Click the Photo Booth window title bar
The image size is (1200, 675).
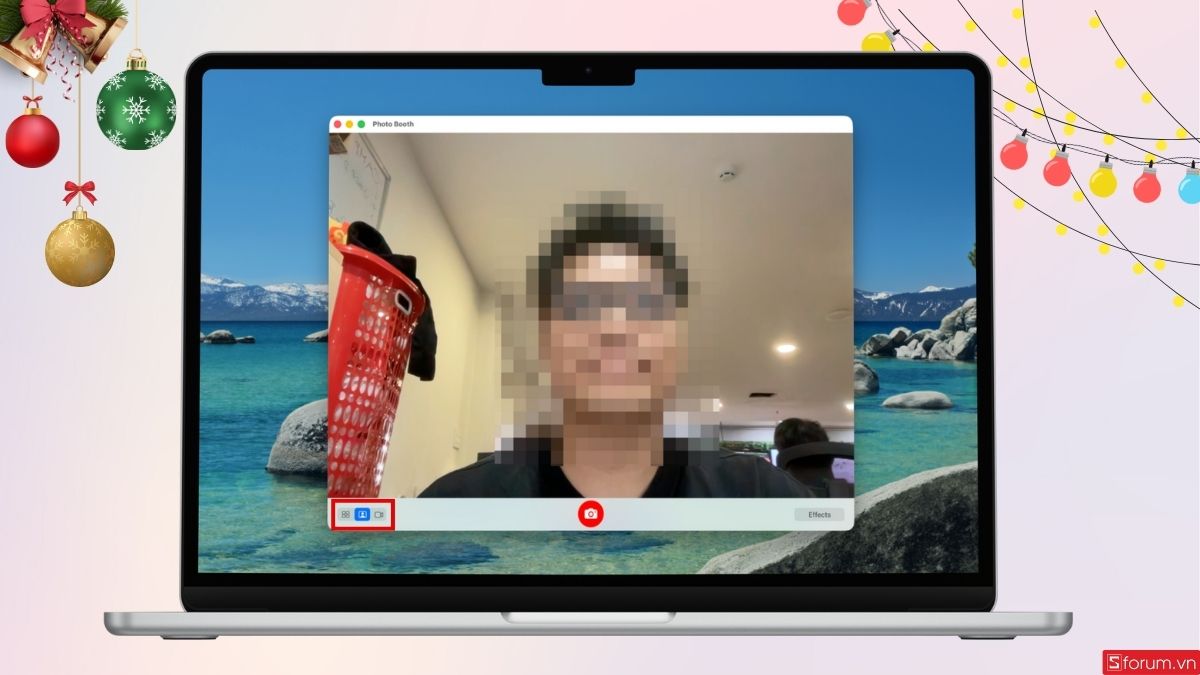[600, 125]
